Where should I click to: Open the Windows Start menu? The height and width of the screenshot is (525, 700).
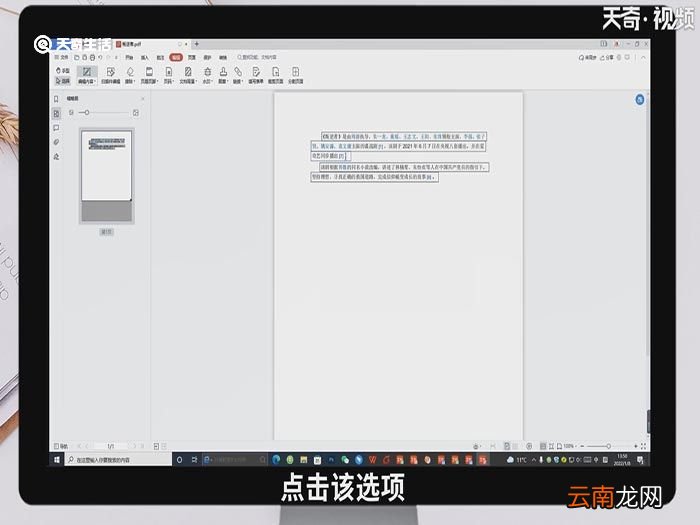(x=57, y=459)
